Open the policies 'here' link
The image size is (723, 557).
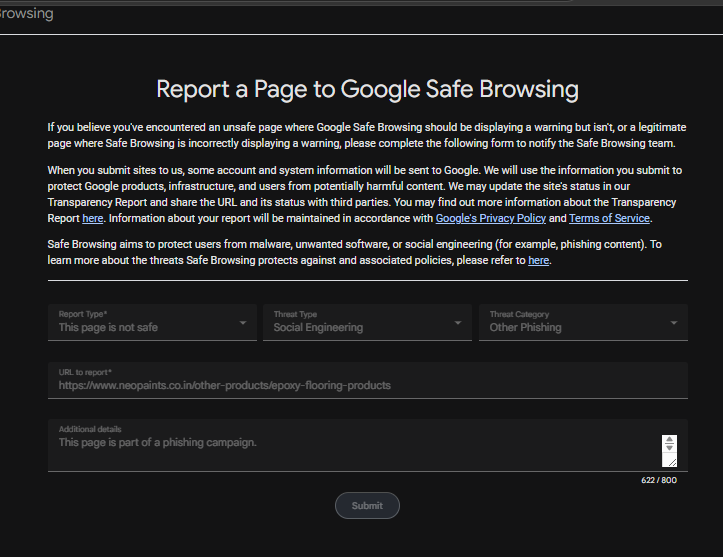[538, 261]
